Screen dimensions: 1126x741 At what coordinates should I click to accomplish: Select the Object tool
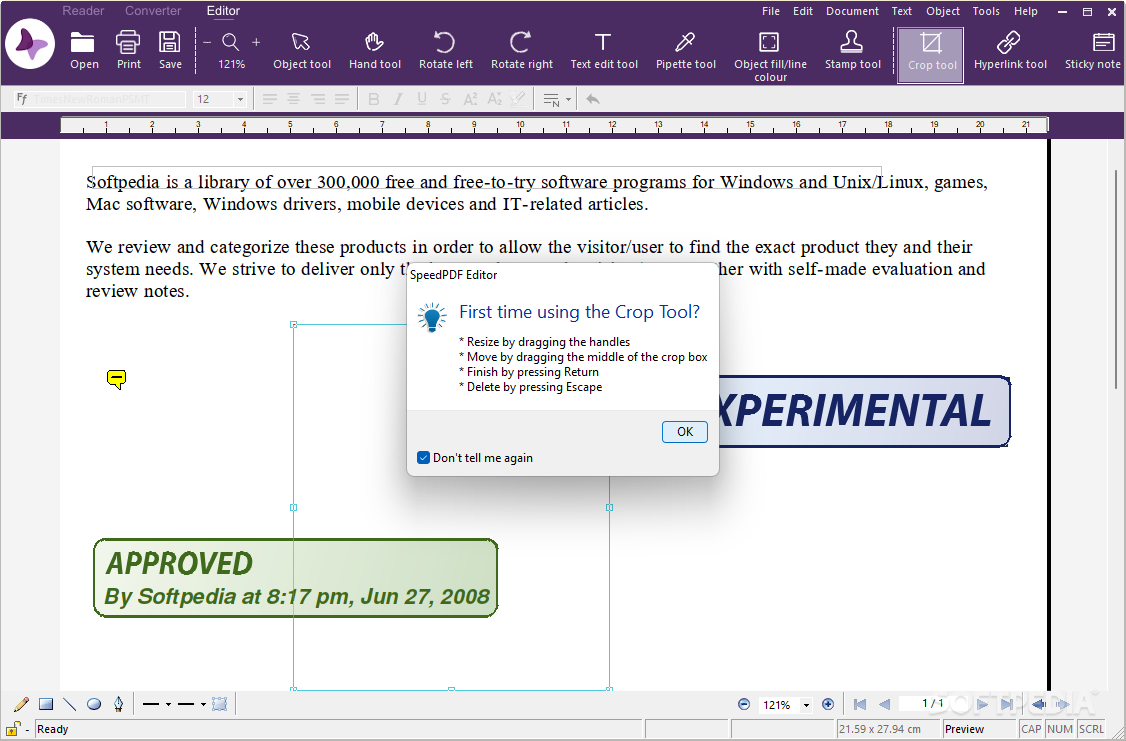[302, 50]
